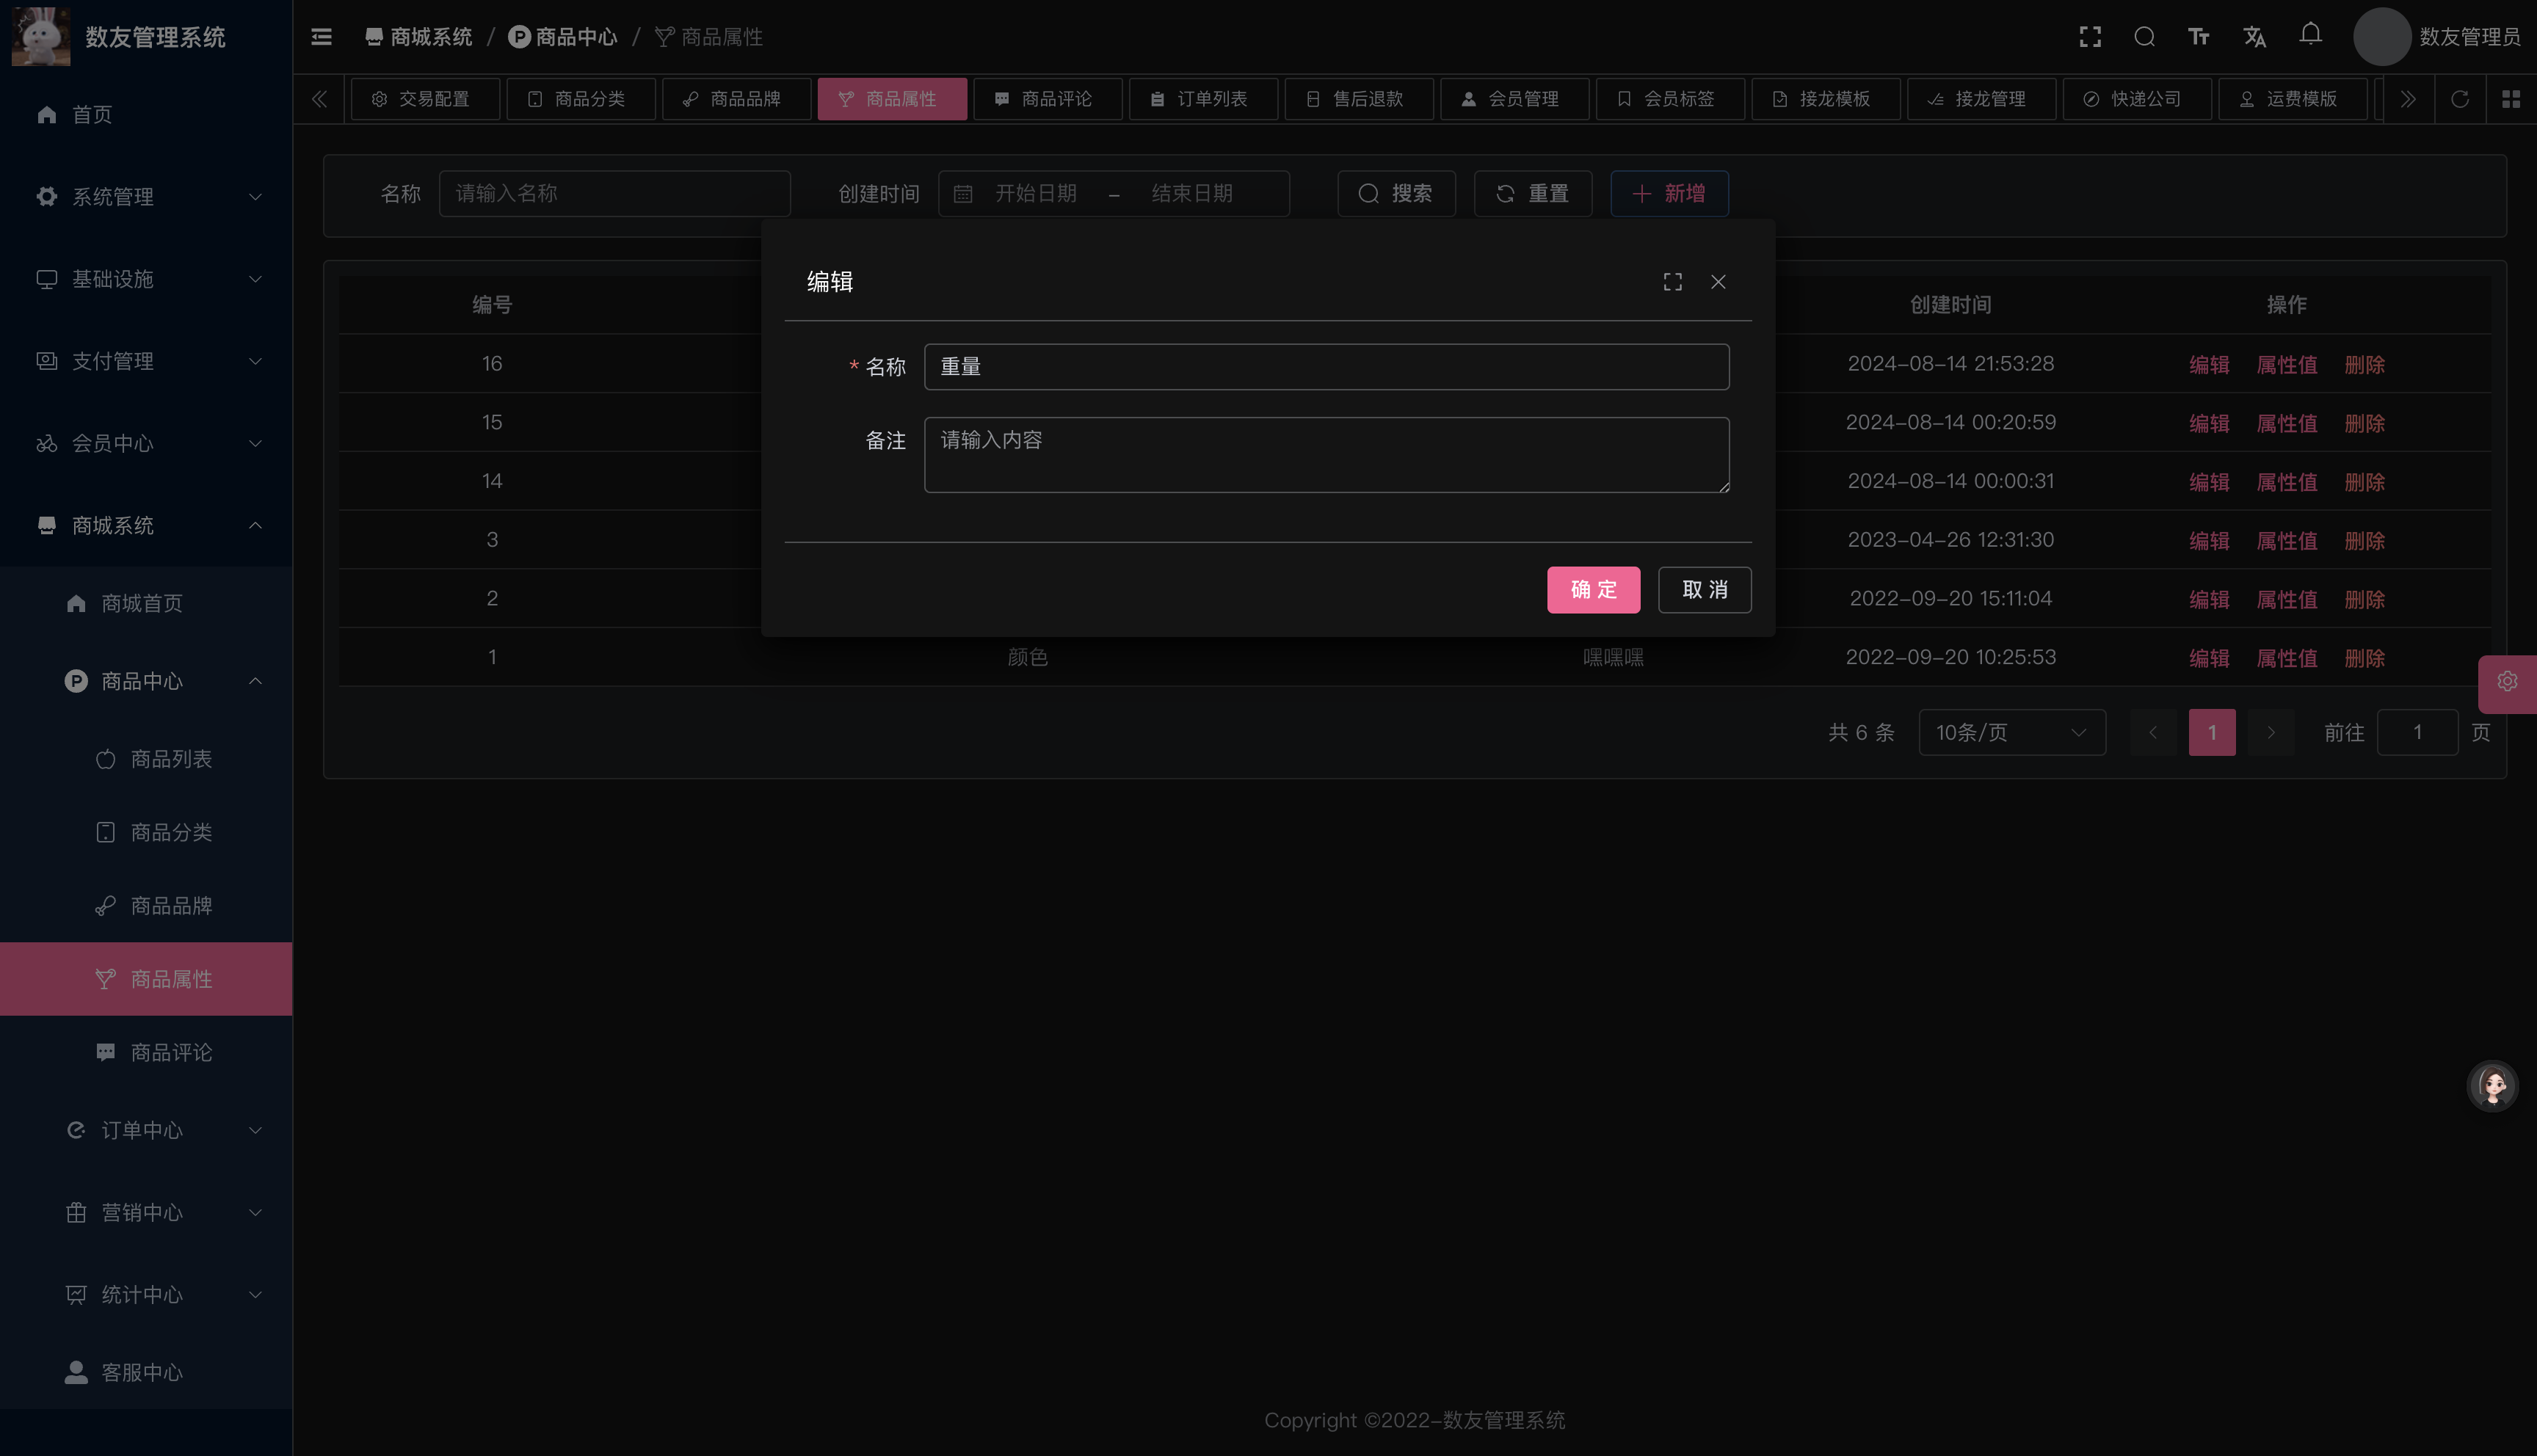Screen dimensions: 2537x1456
Task: Open the tab grid menu icon
Action: [x=2511, y=99]
